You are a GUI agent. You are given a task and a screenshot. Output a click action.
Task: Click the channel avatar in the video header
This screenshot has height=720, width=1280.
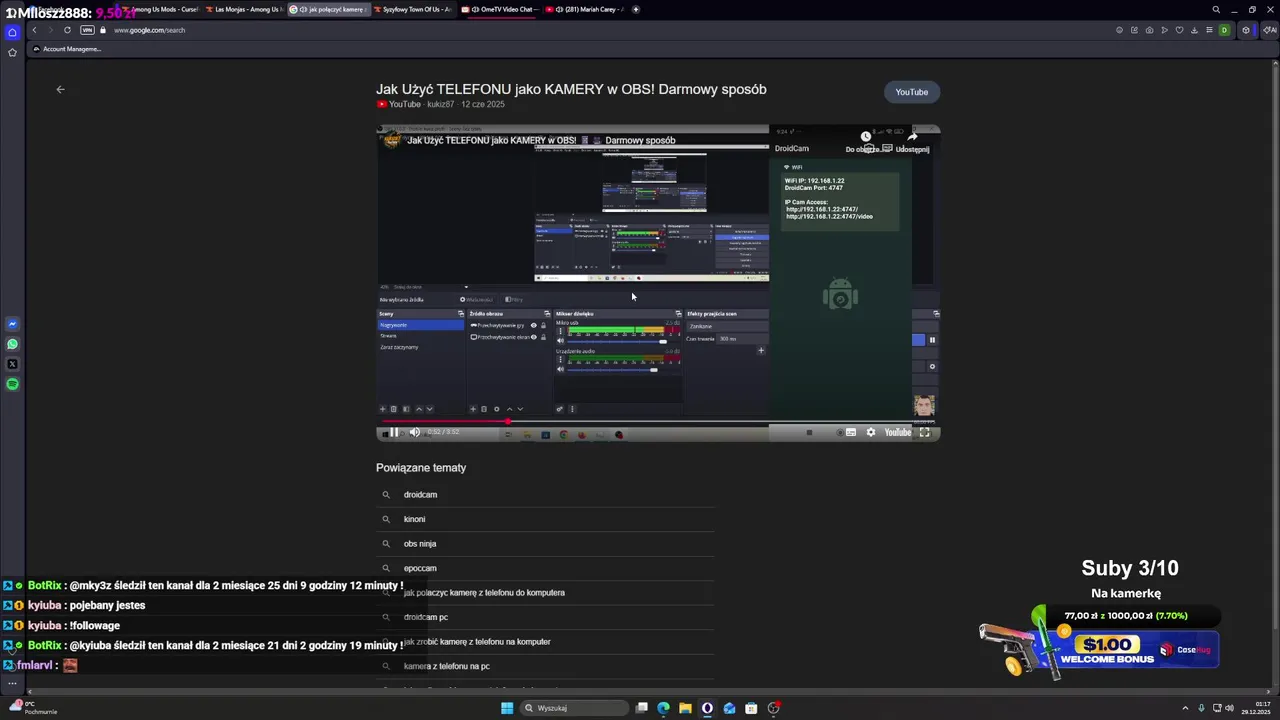point(392,139)
